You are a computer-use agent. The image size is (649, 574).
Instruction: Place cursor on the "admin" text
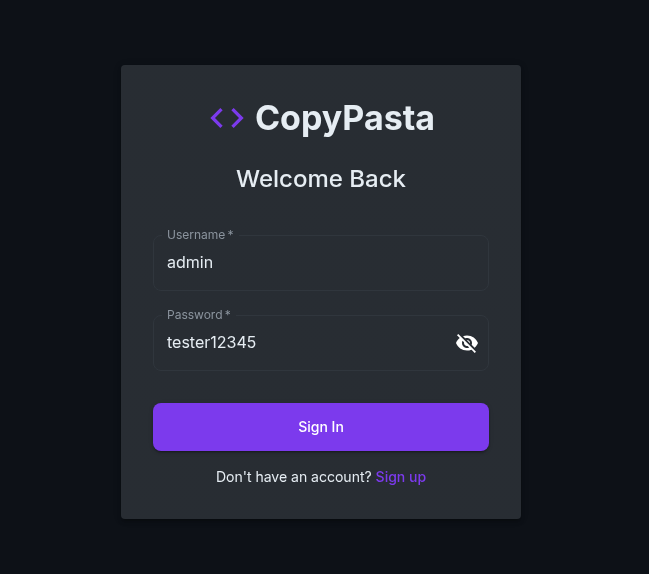pyautogui.click(x=190, y=263)
